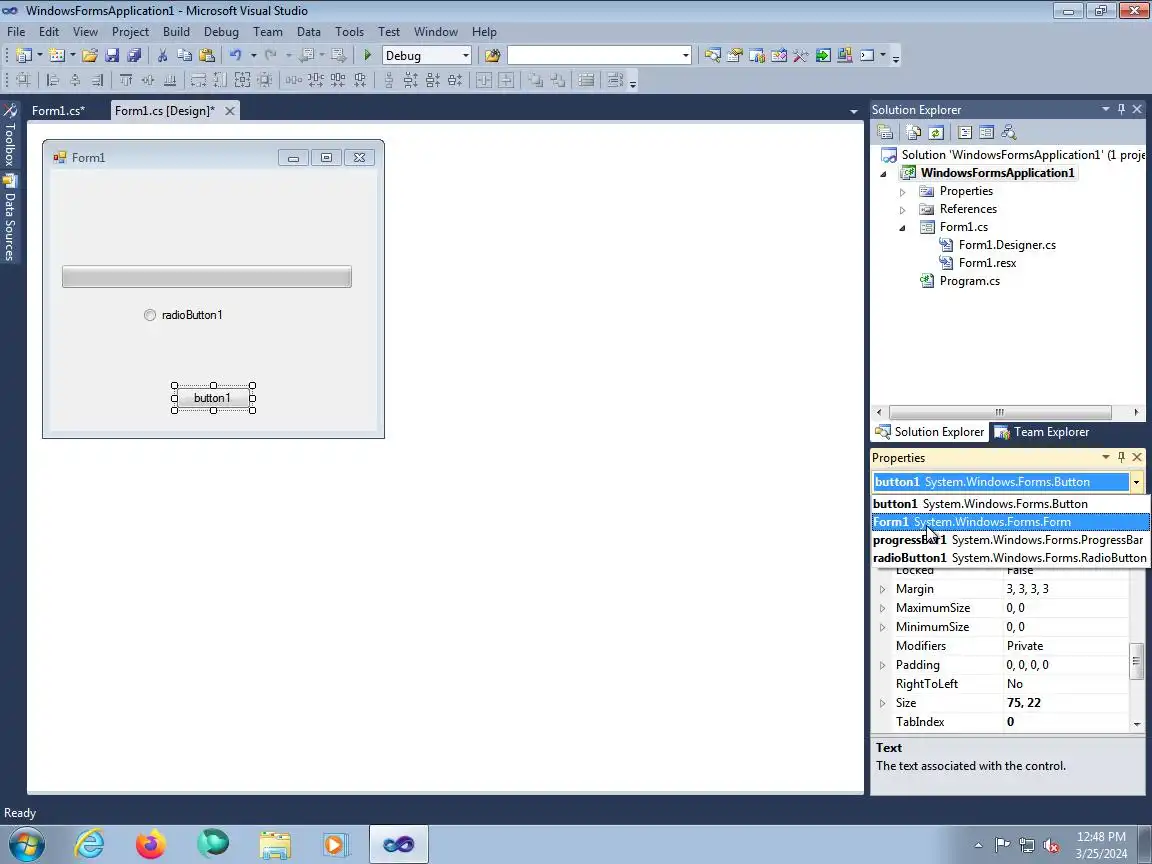Click the Open File folder icon

click(x=90, y=55)
